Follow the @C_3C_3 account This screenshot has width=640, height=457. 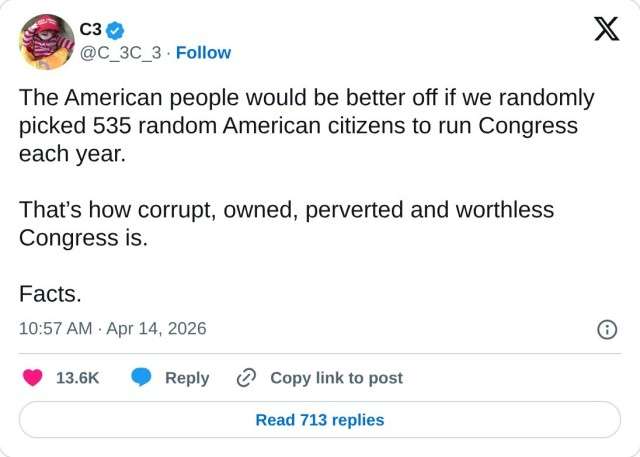point(203,52)
